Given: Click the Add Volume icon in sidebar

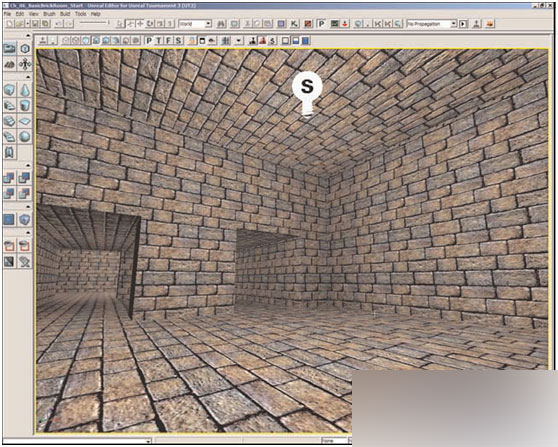Looking at the screenshot, I should tap(25, 220).
